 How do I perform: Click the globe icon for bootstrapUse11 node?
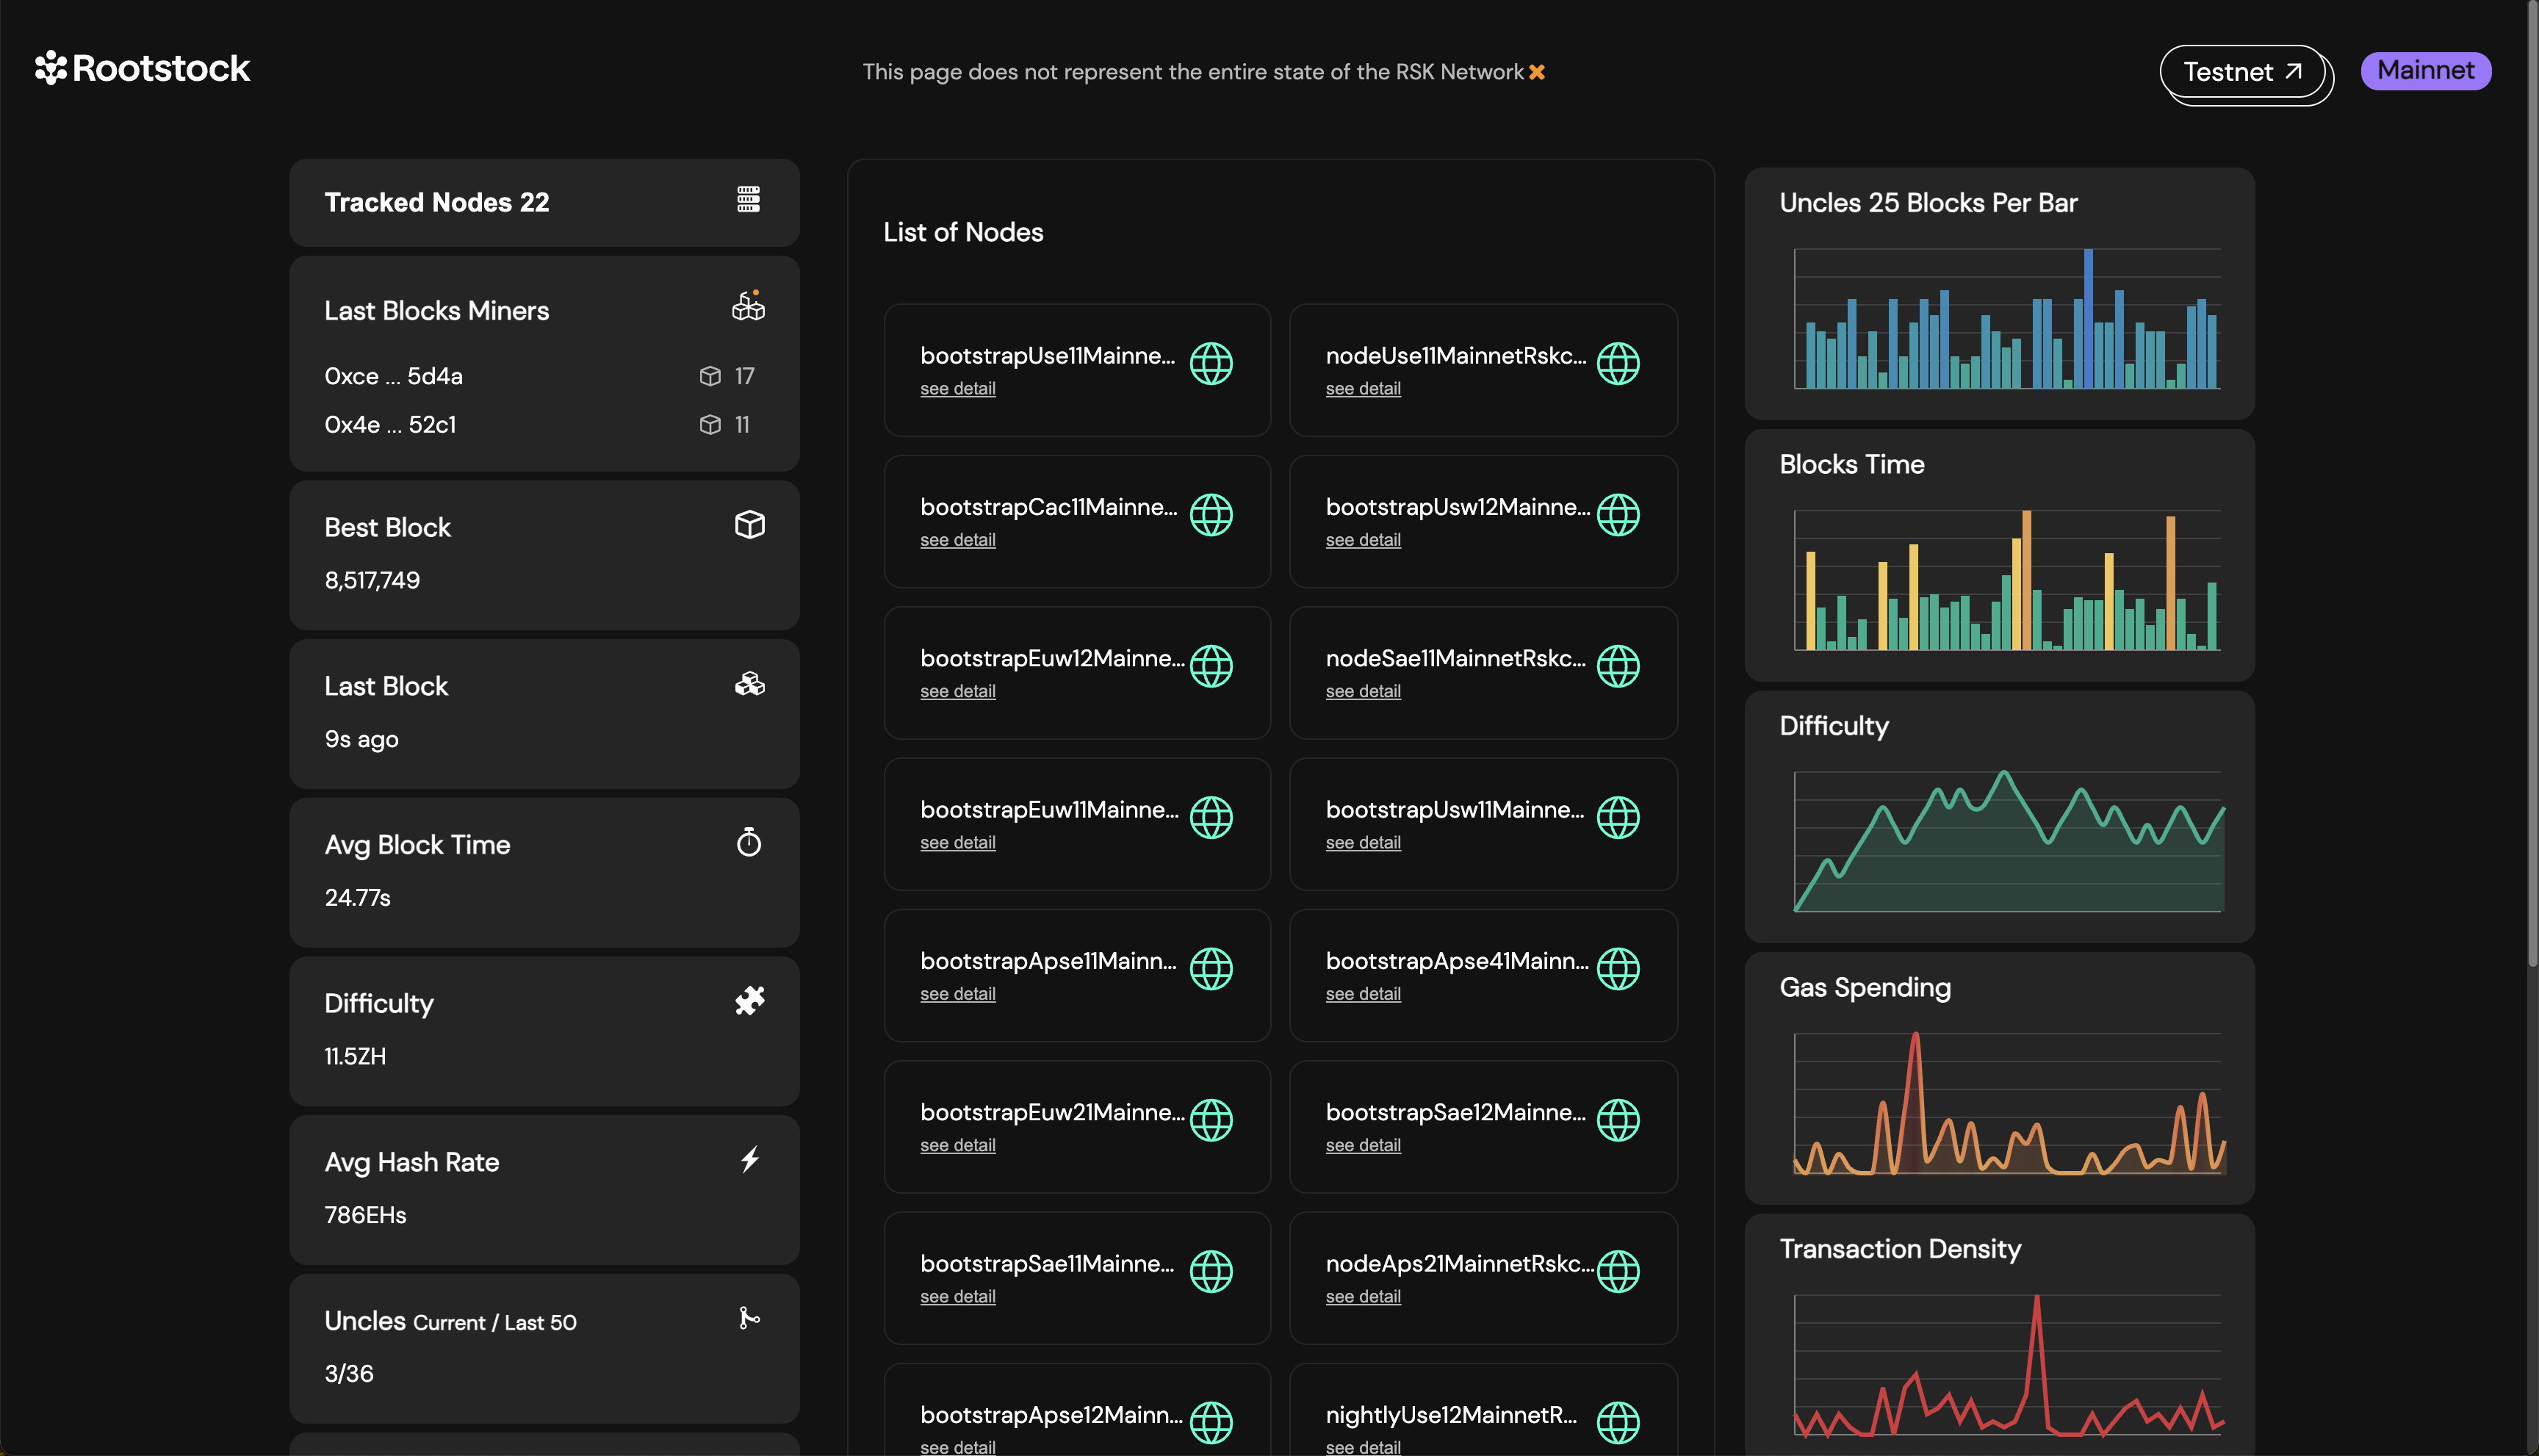click(1212, 364)
